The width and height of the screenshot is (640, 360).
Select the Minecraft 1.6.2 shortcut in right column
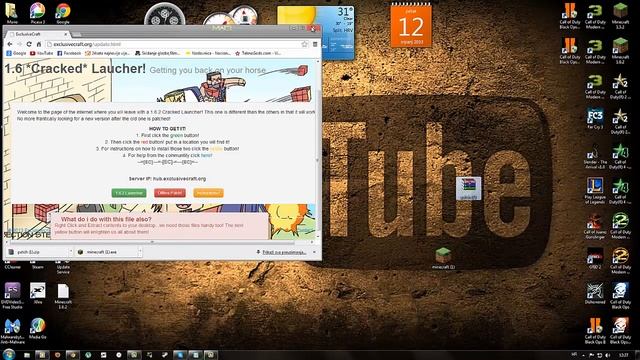click(x=620, y=51)
